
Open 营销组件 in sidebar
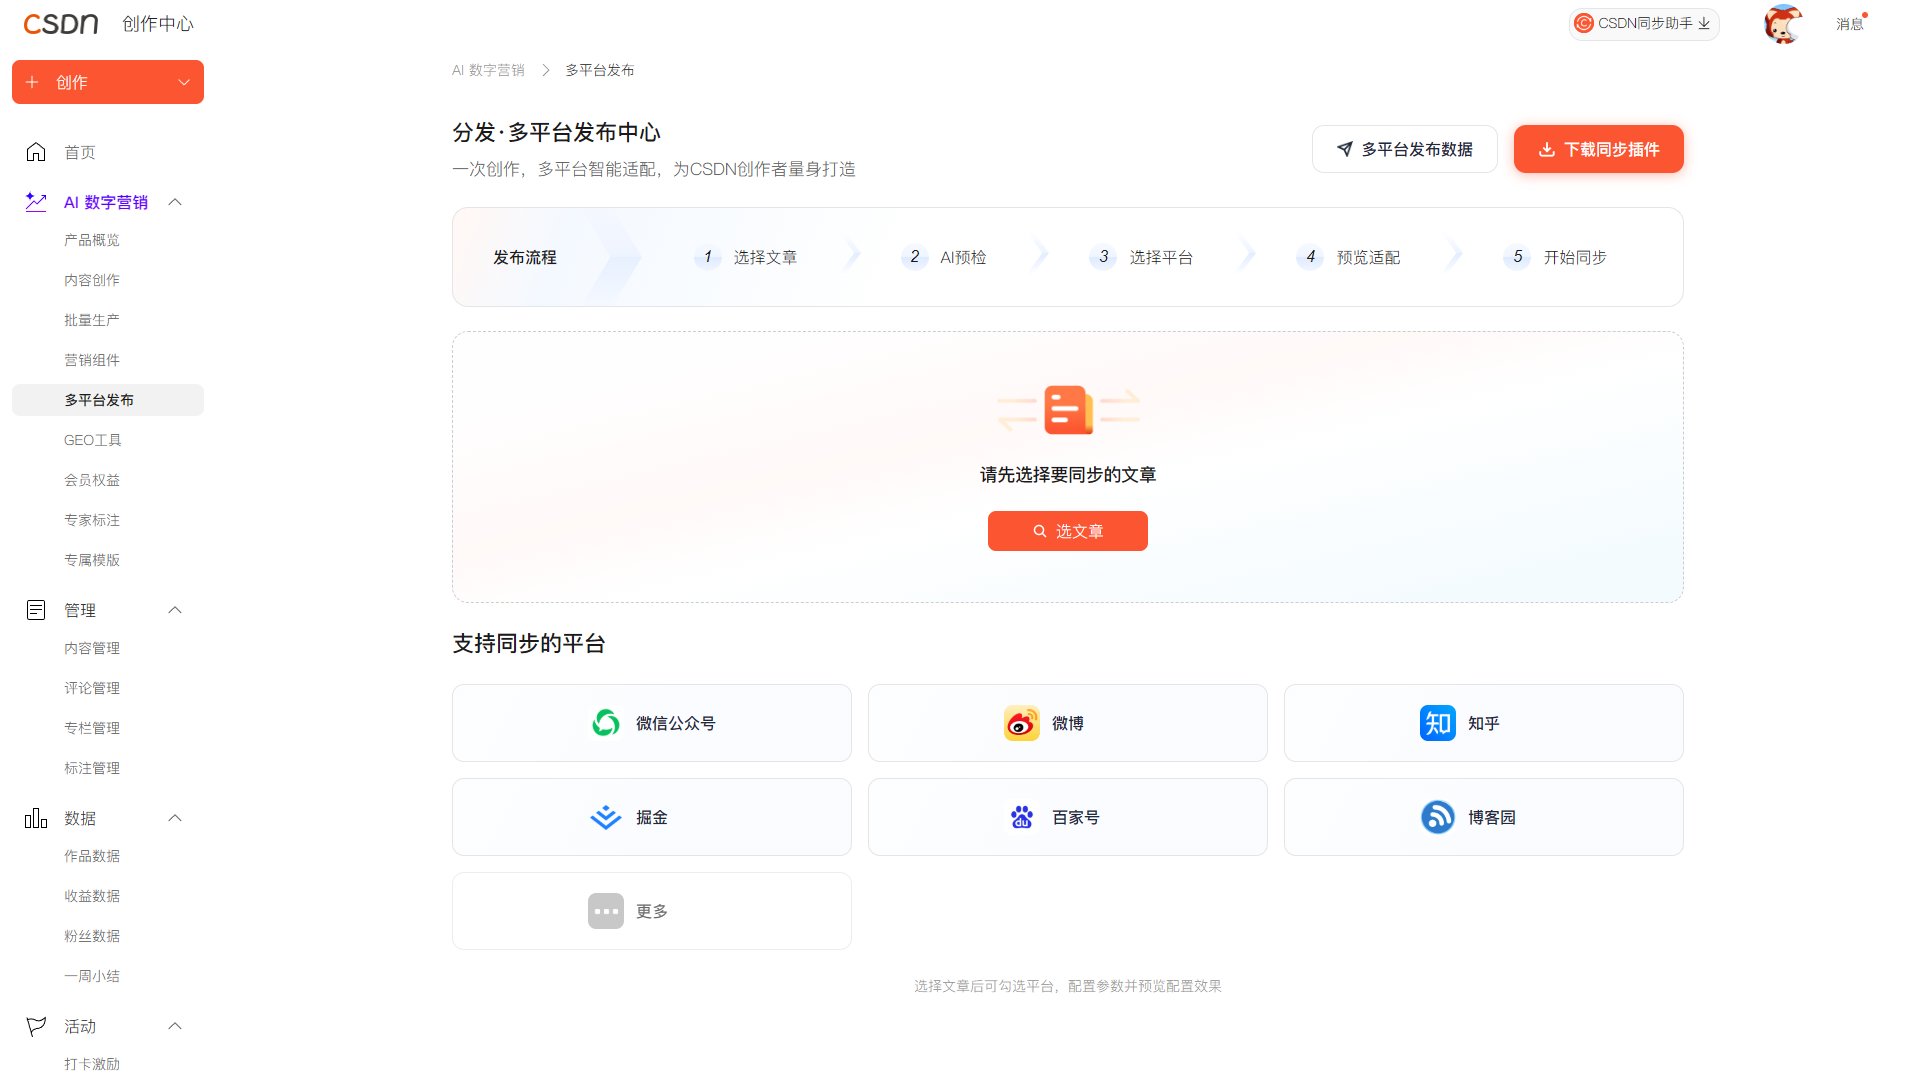[92, 360]
